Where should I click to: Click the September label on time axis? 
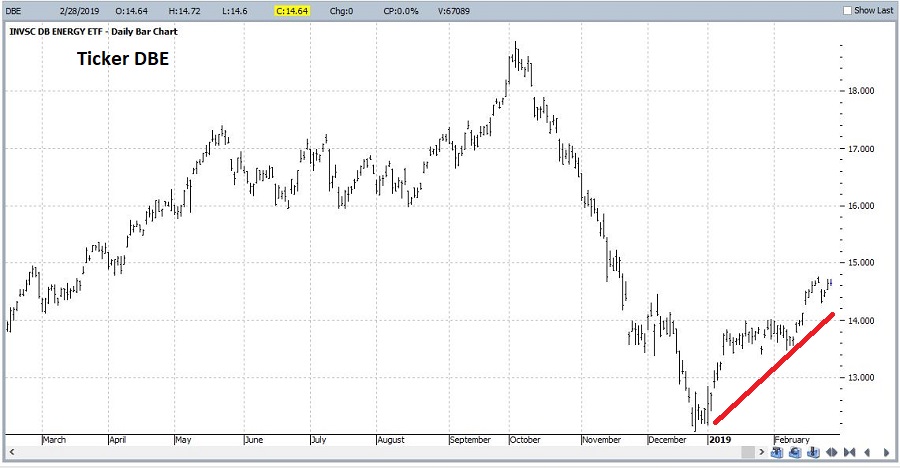tap(470, 440)
